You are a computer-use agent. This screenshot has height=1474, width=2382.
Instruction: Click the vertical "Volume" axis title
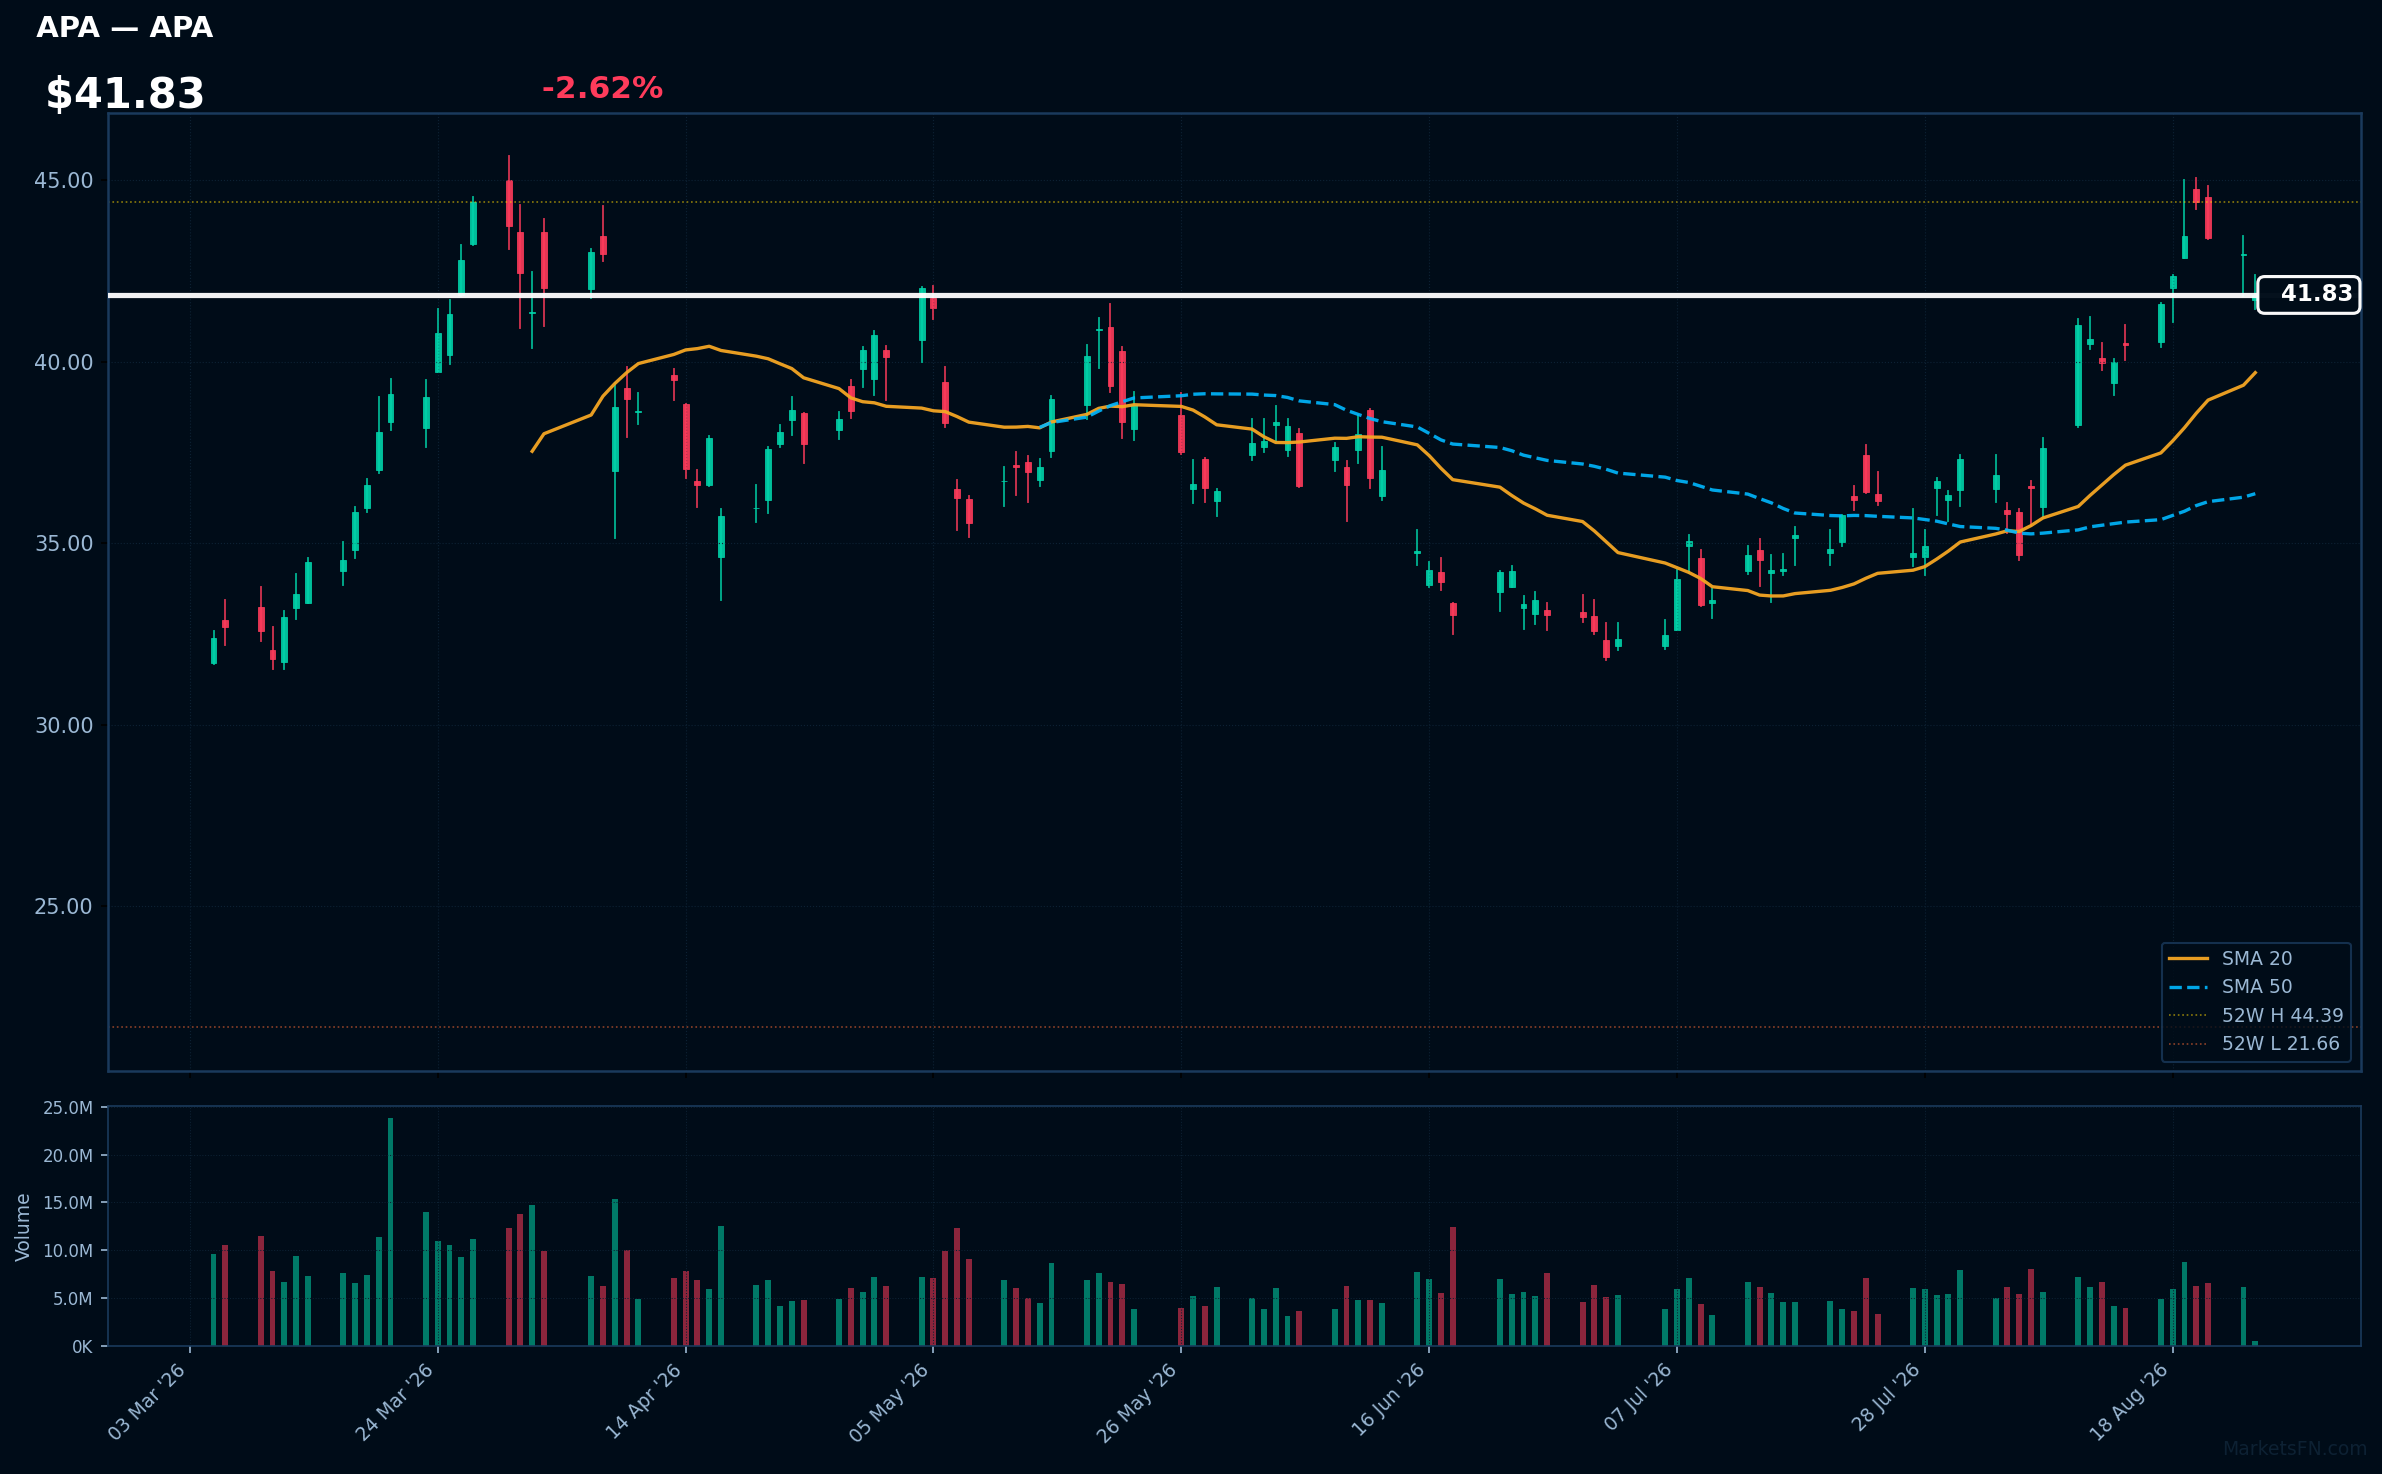pyautogui.click(x=23, y=1227)
